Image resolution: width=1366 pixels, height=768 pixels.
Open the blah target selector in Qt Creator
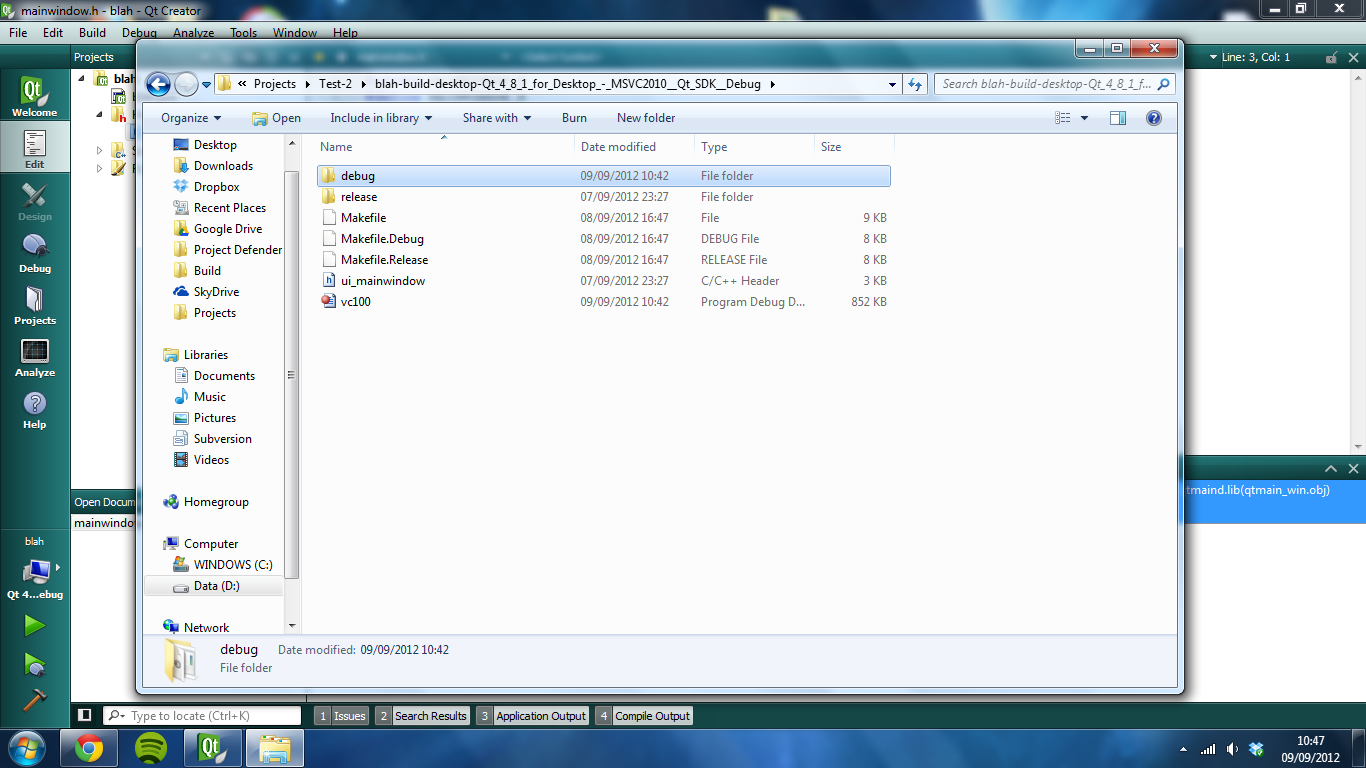[x=35, y=570]
